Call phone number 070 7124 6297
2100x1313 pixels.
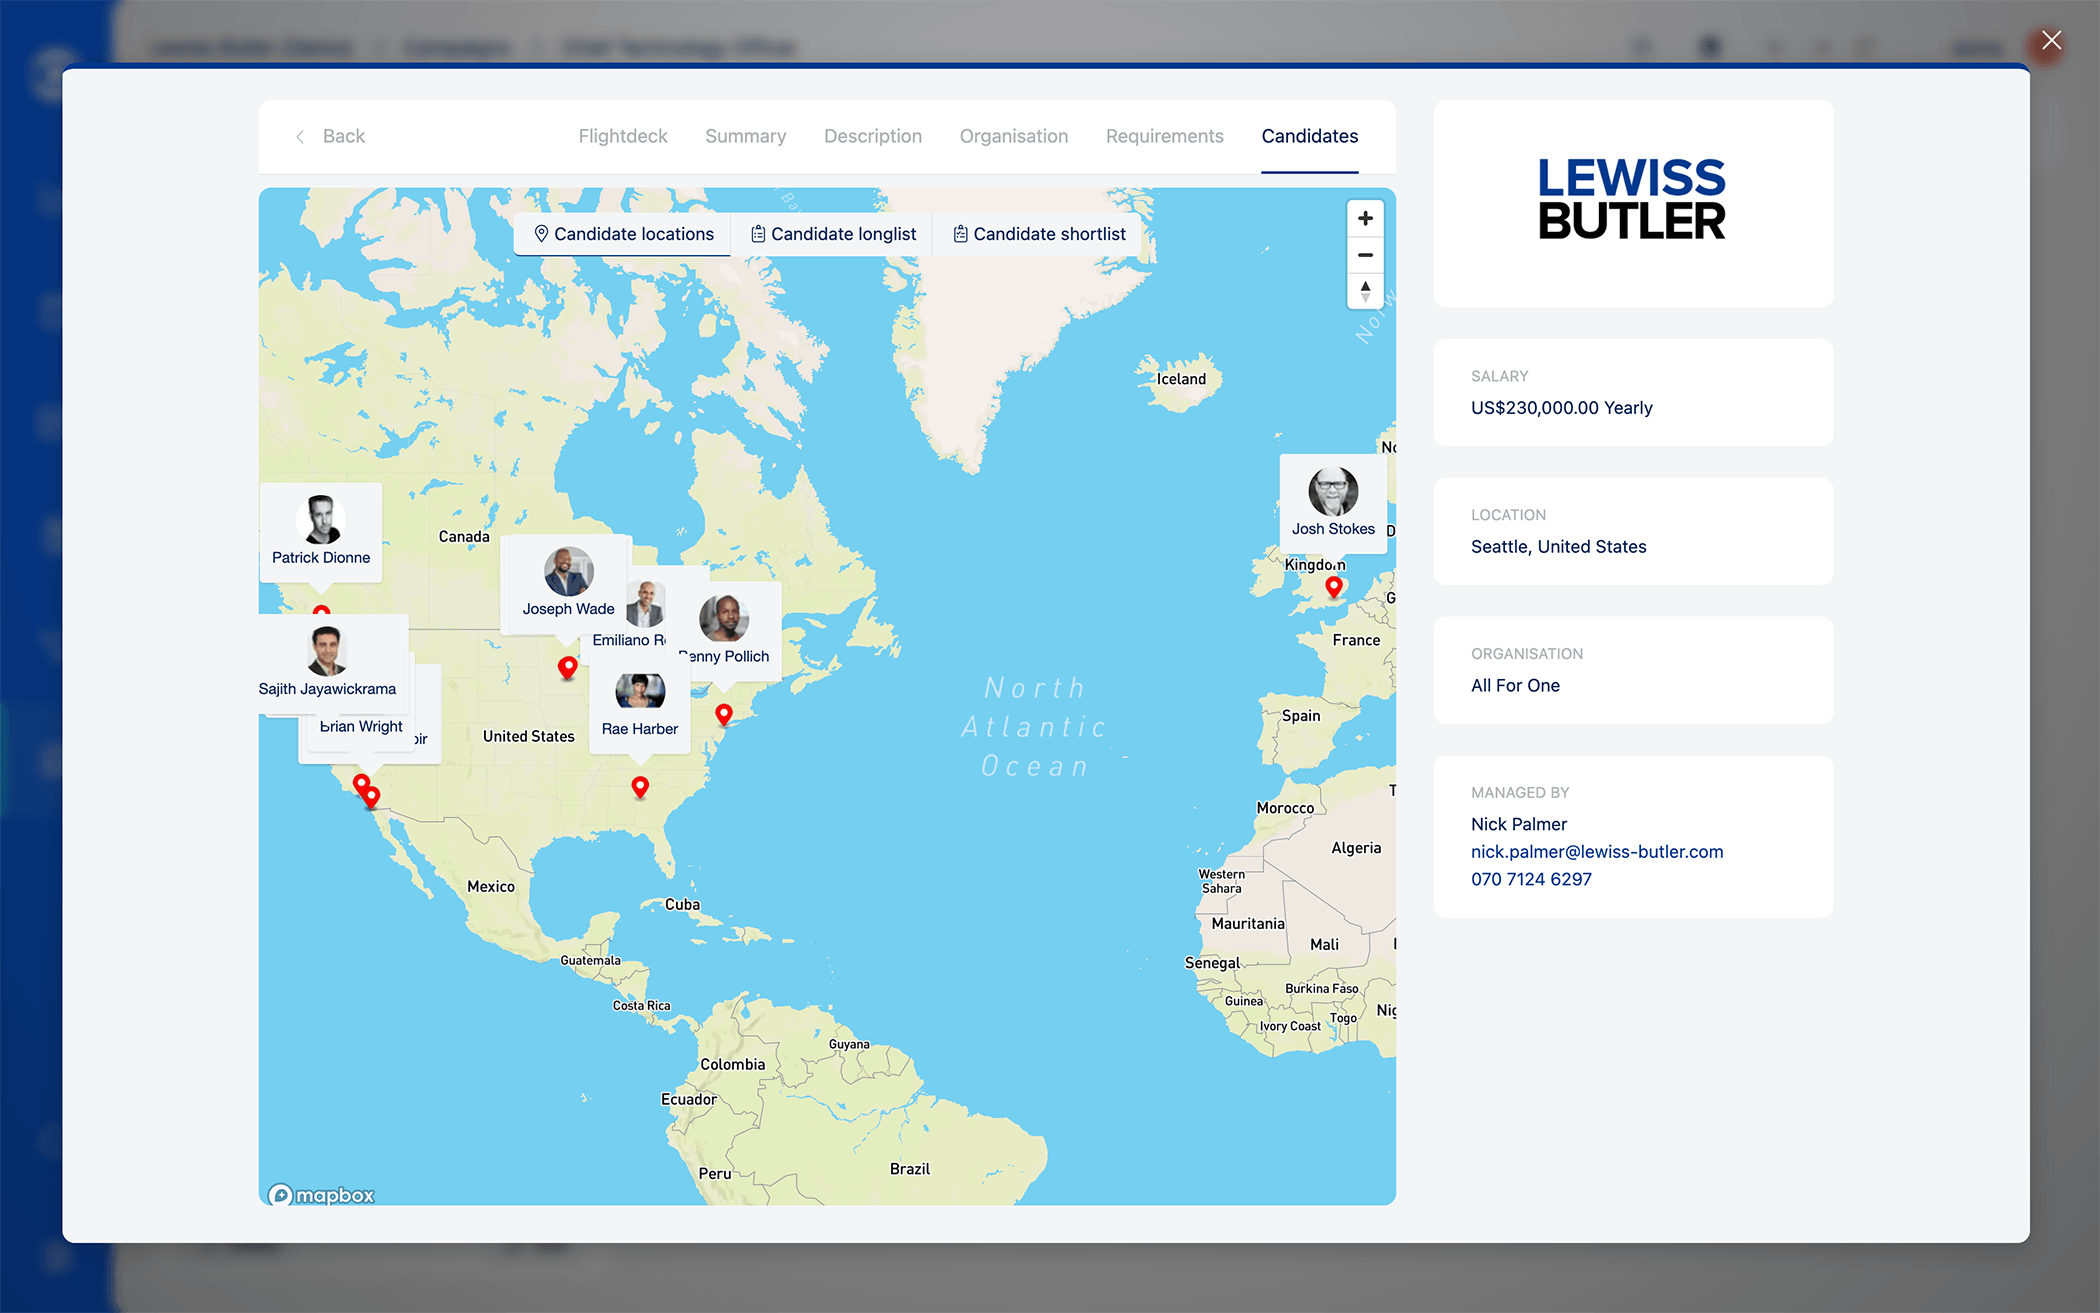point(1530,879)
